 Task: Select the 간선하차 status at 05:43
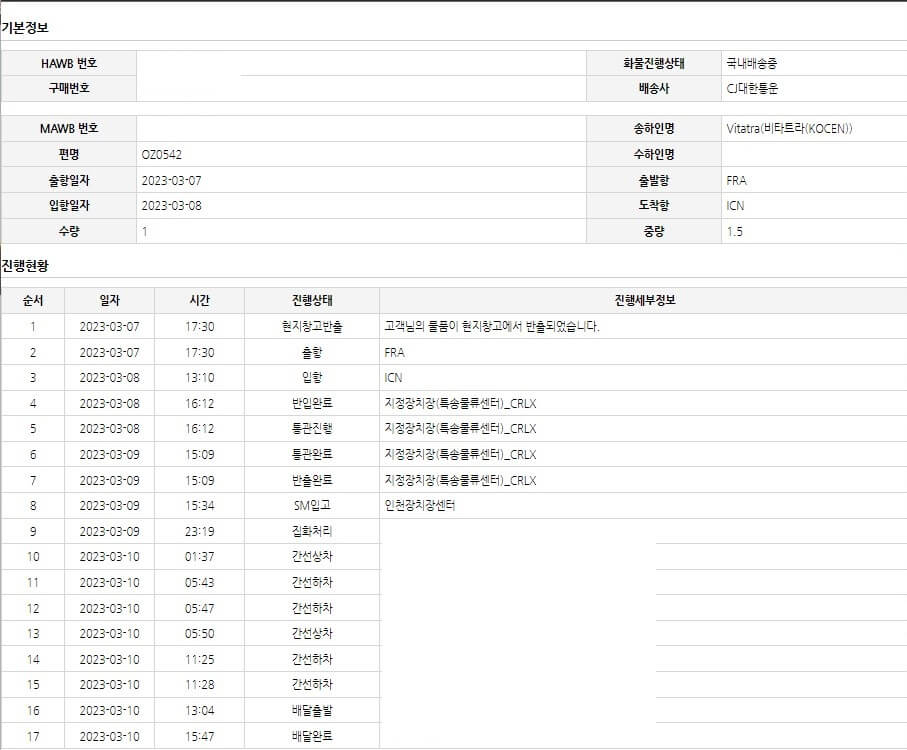coord(312,582)
